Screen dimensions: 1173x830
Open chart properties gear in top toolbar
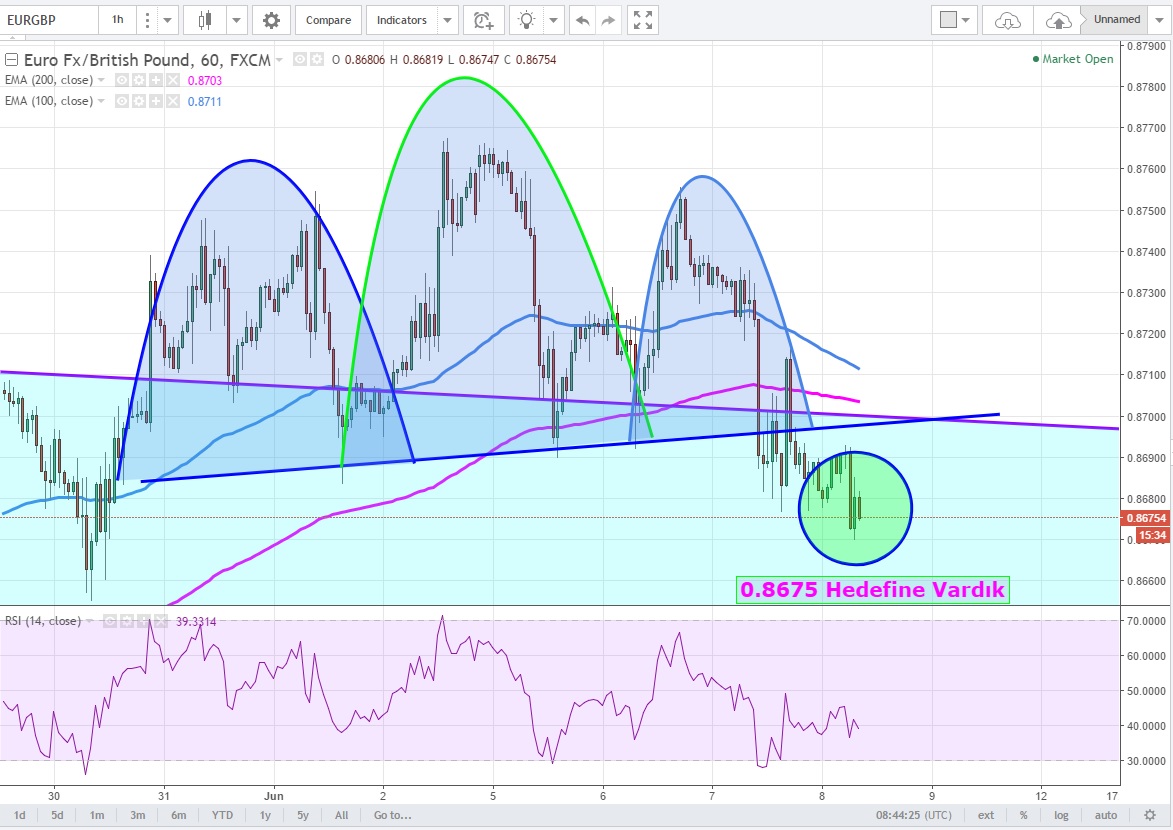[270, 19]
